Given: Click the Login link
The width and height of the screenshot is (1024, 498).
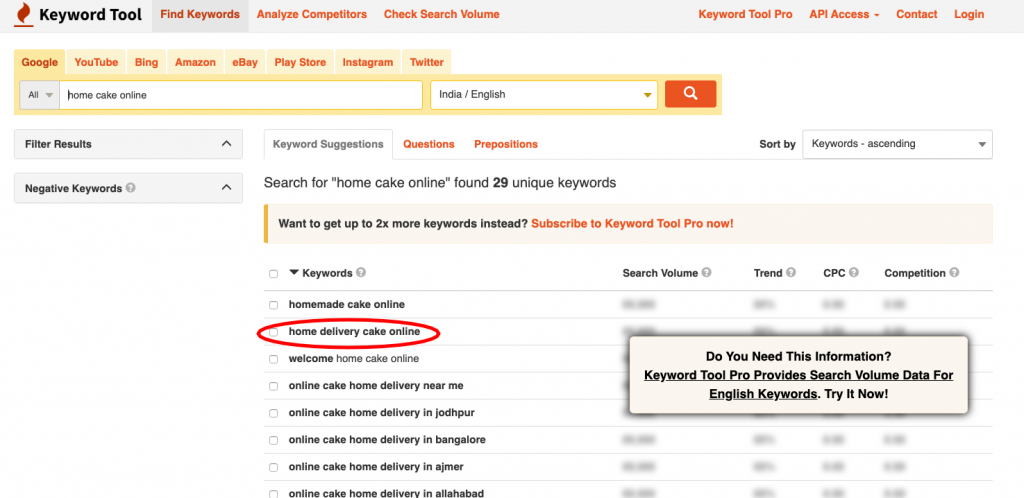Looking at the screenshot, I should pos(968,14).
